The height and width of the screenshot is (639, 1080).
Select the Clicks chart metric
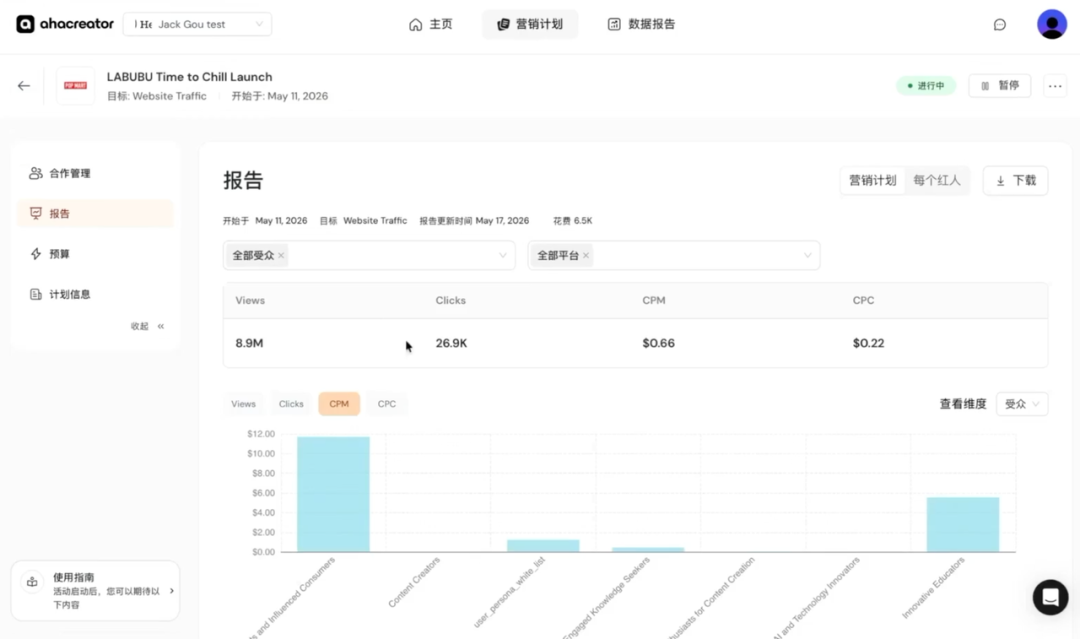tap(291, 404)
